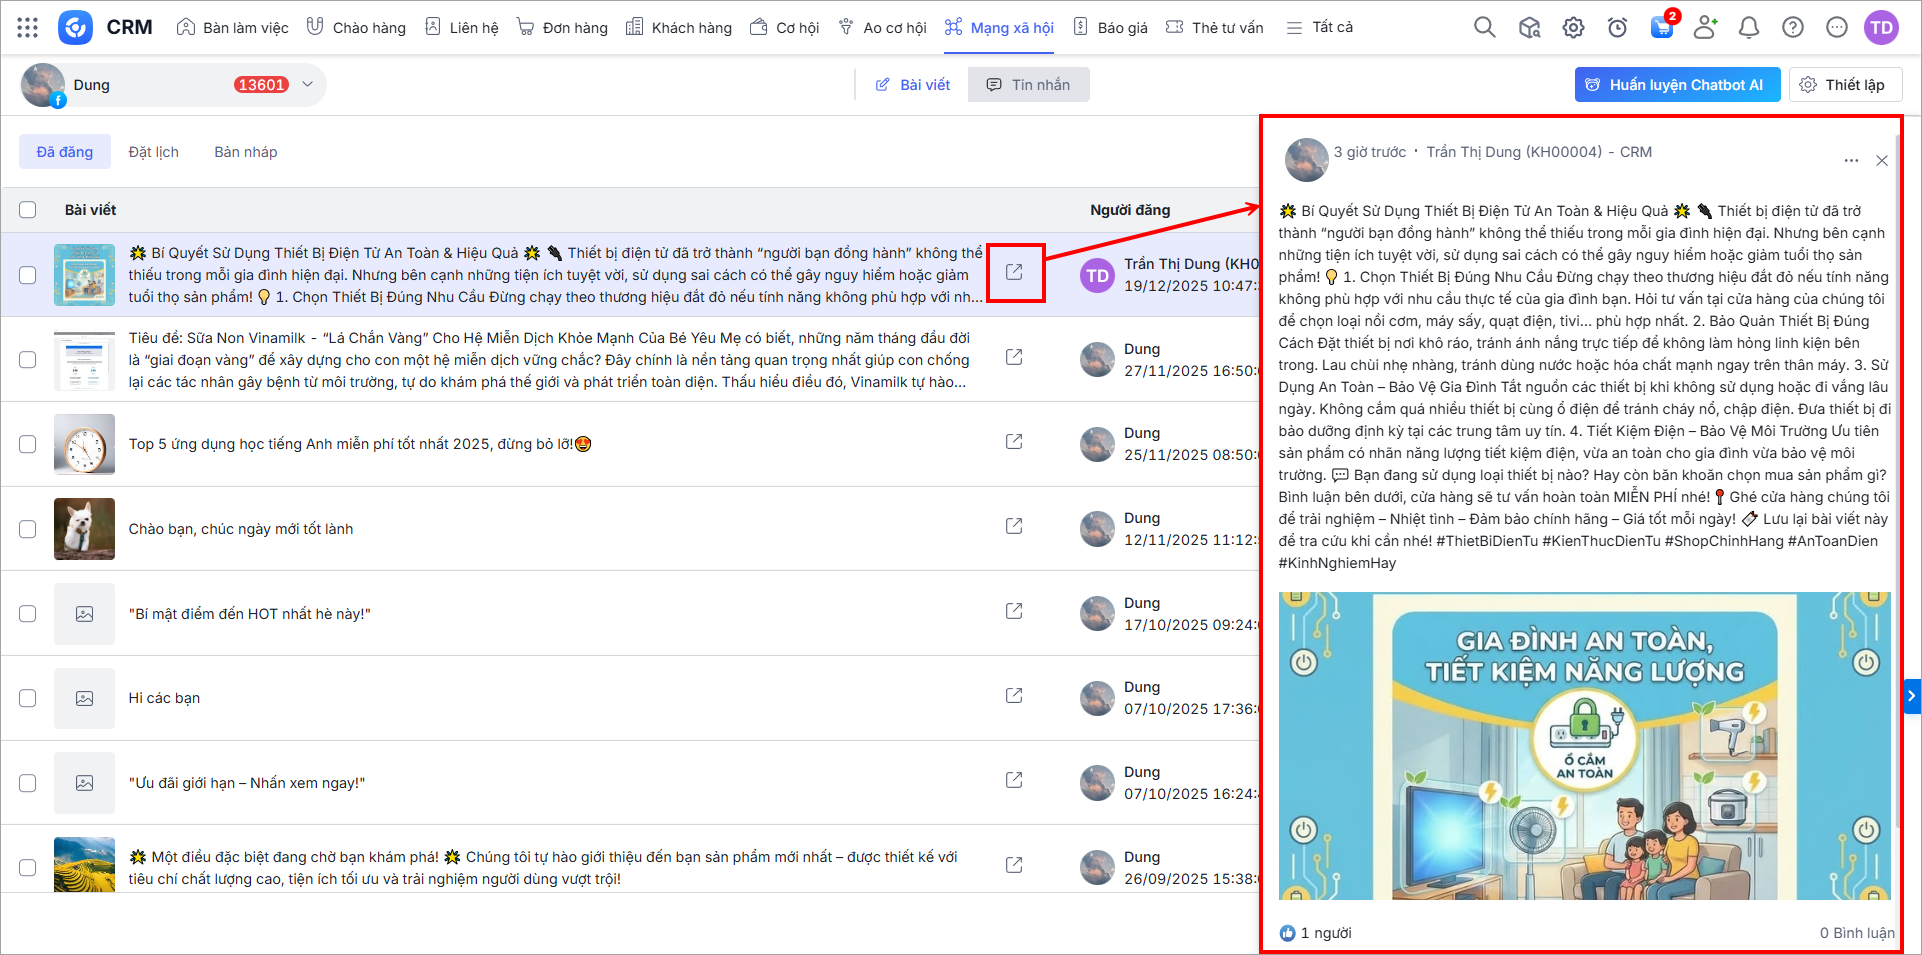This screenshot has height=955, width=1922.
Task: Open the alarm clock reminders icon
Action: (1617, 27)
